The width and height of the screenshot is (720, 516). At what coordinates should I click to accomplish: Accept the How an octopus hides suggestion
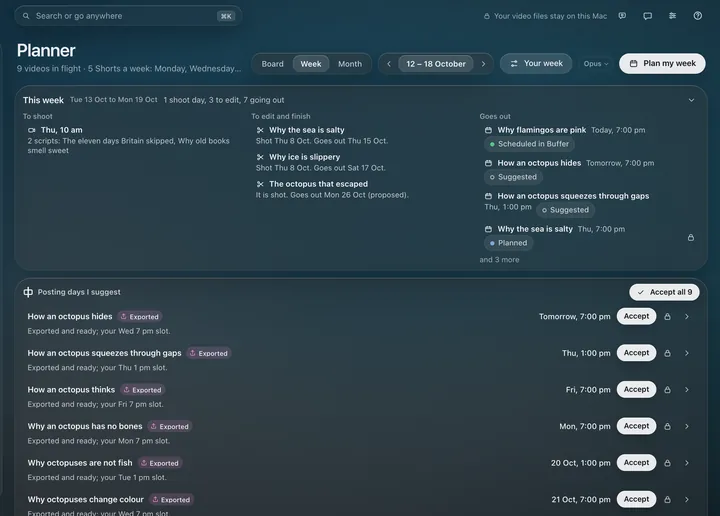[636, 316]
